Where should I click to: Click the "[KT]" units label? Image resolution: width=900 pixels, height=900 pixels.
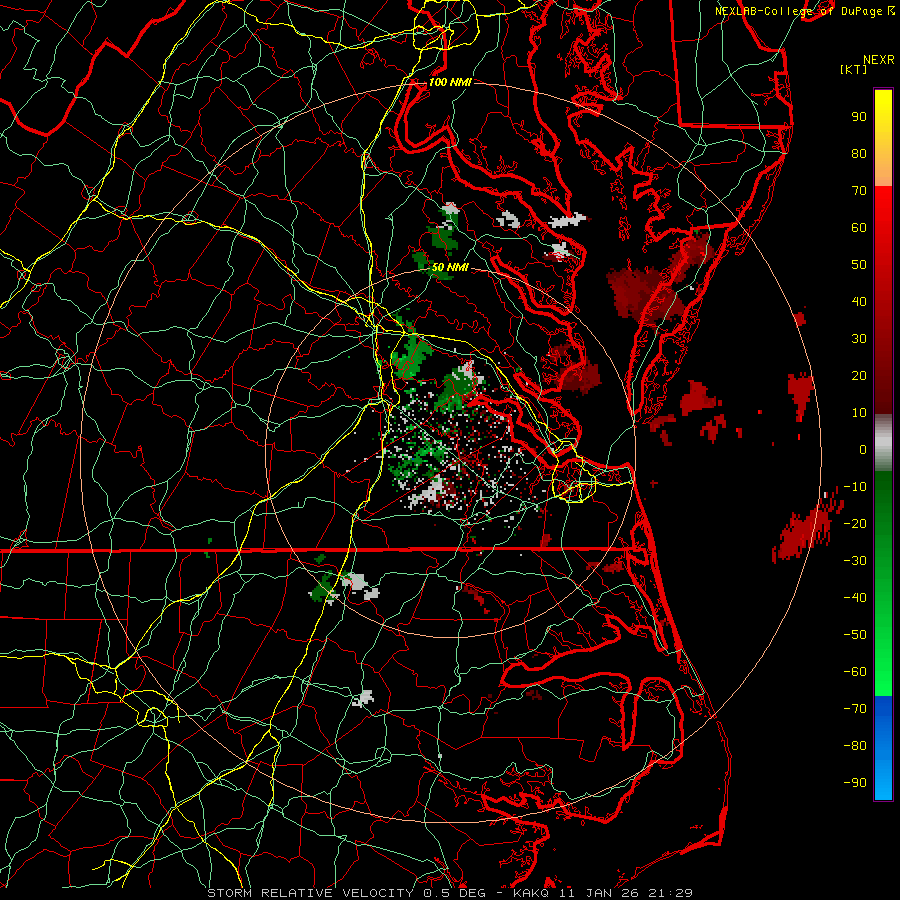point(854,69)
